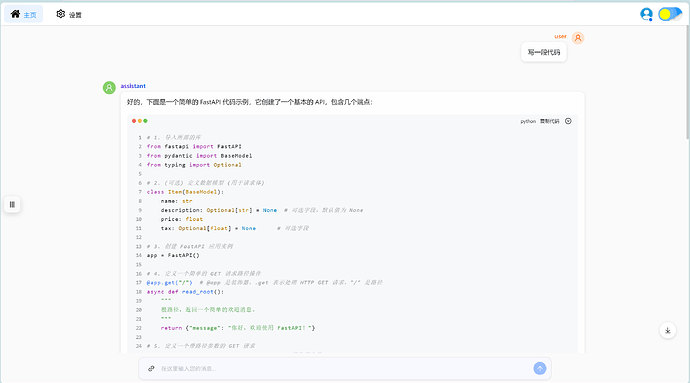Click the red dot on code block
The width and height of the screenshot is (690, 383).
click(x=134, y=121)
